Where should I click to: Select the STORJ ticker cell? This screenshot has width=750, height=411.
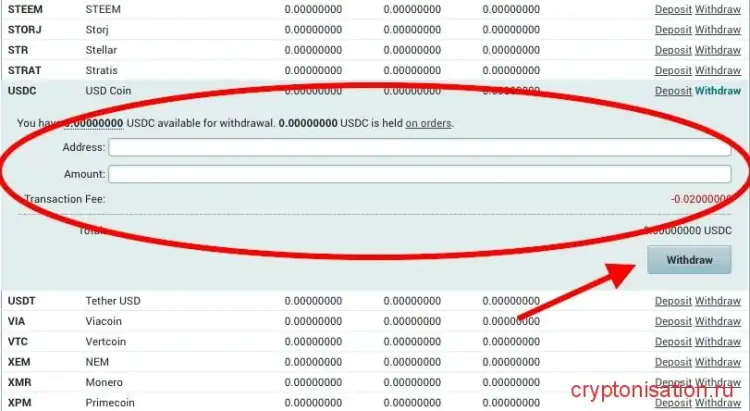(x=24, y=30)
